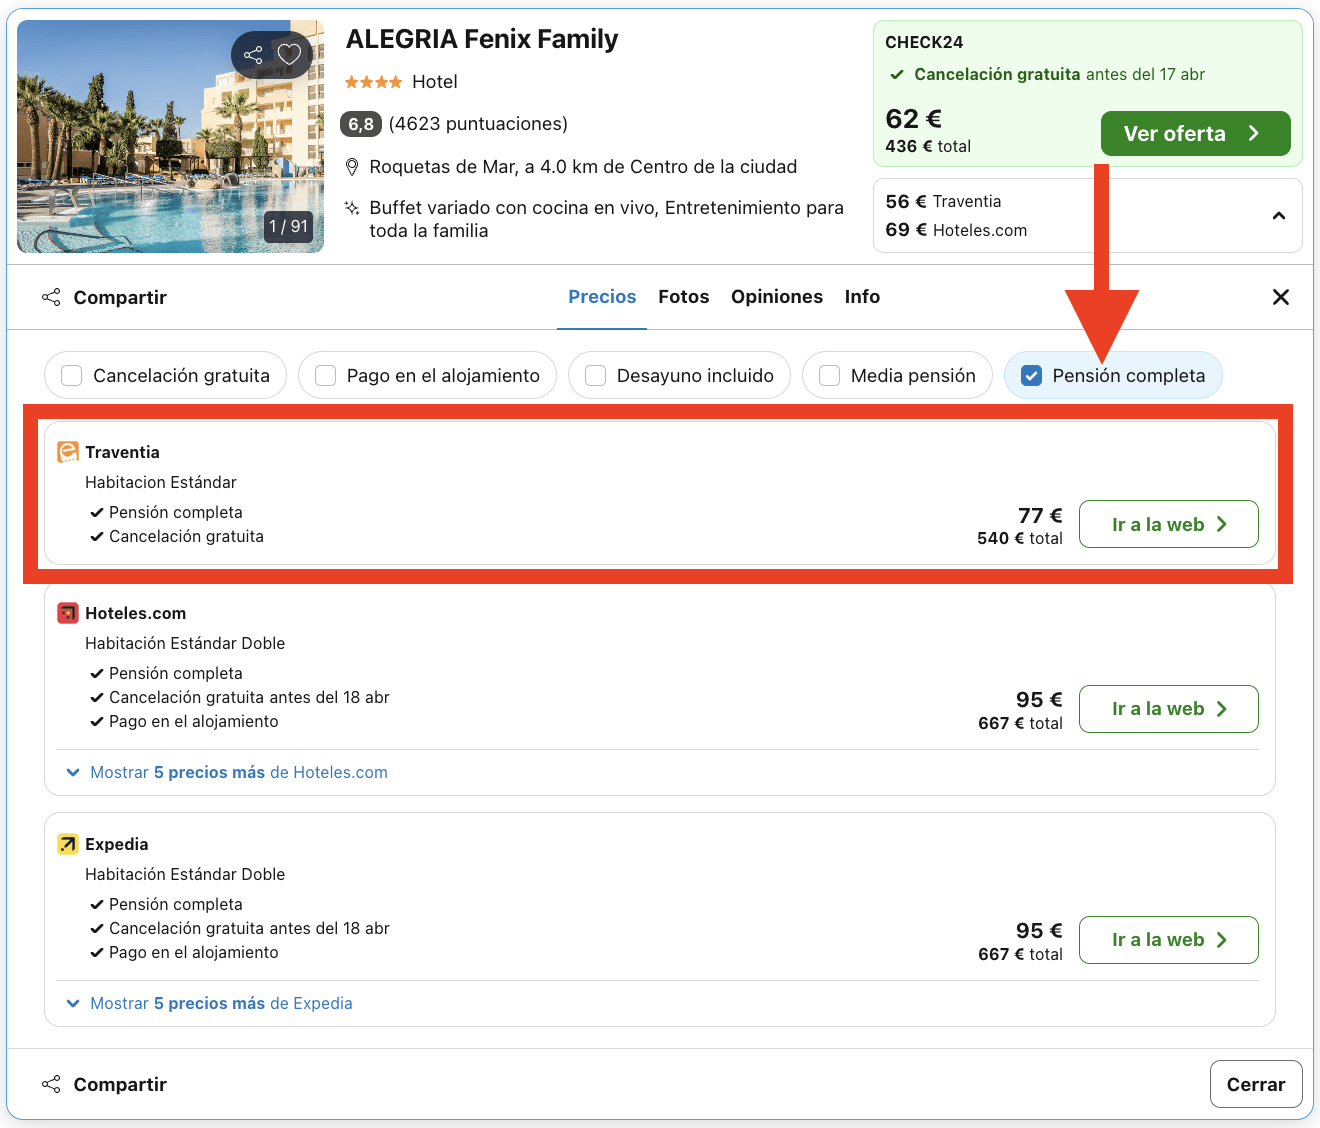Viewport: 1320px width, 1128px height.
Task: Click the bottom Compartir link
Action: coord(120,1084)
